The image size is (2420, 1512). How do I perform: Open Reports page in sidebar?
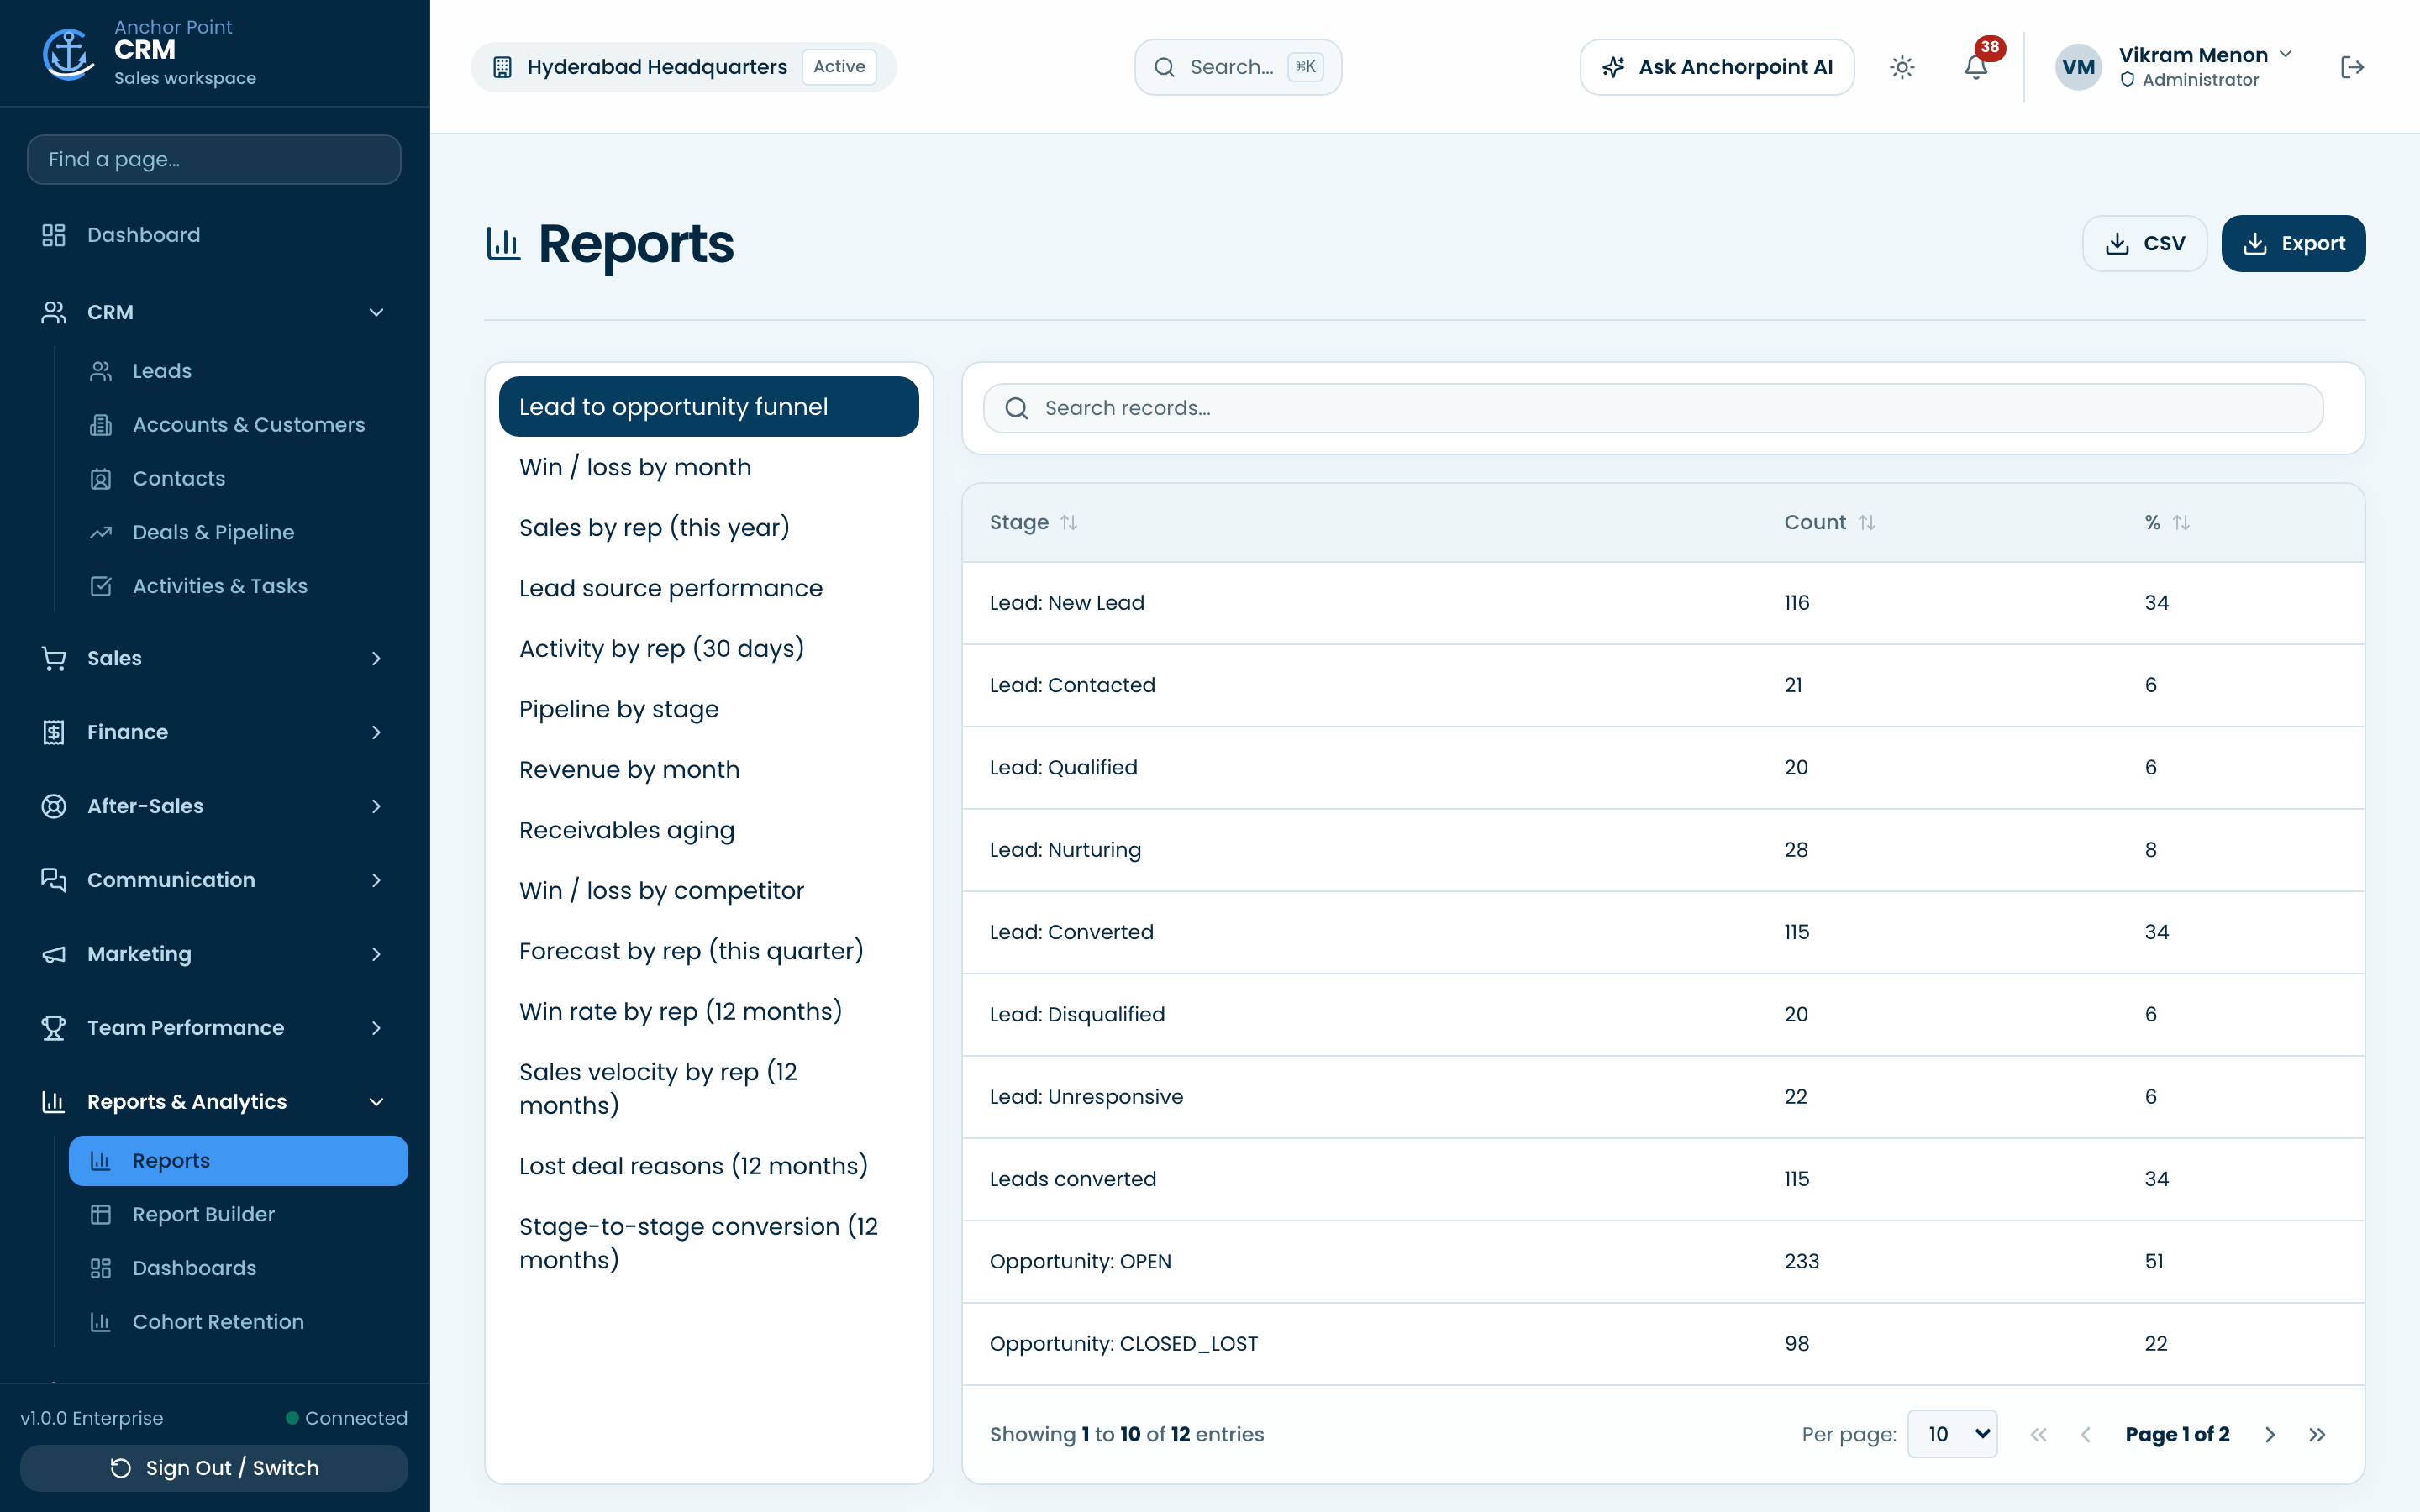[x=238, y=1160]
